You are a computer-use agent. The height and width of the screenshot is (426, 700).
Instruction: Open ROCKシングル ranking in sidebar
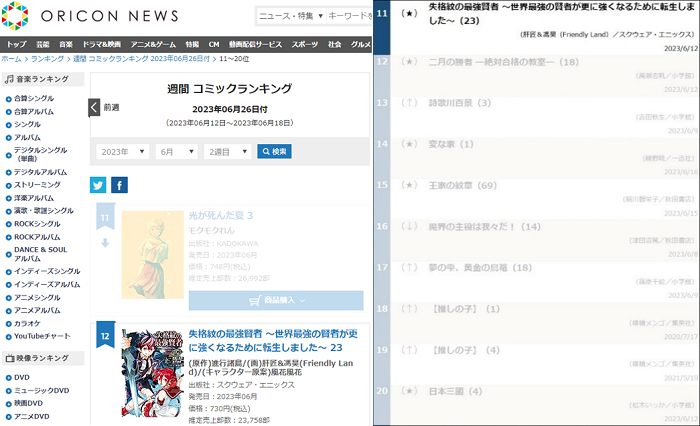(37, 224)
